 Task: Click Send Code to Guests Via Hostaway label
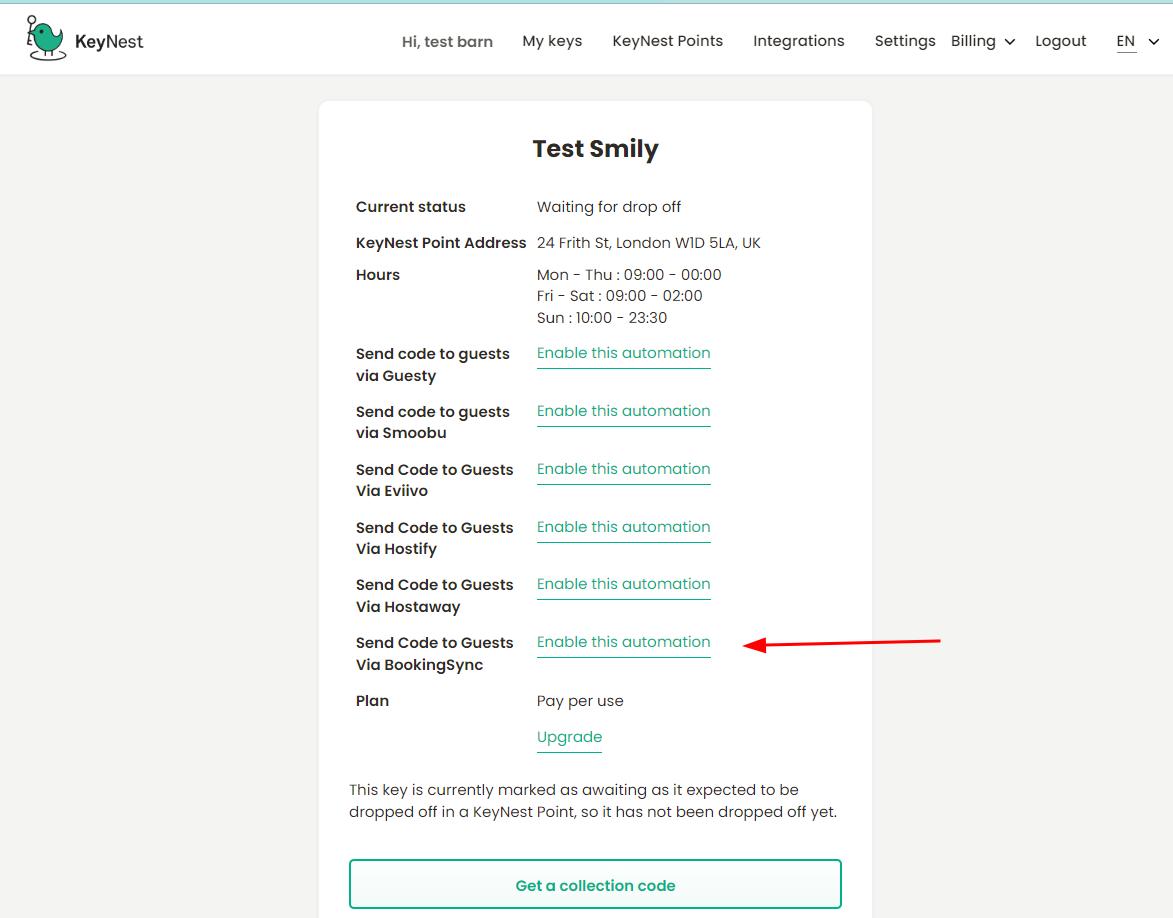[434, 596]
